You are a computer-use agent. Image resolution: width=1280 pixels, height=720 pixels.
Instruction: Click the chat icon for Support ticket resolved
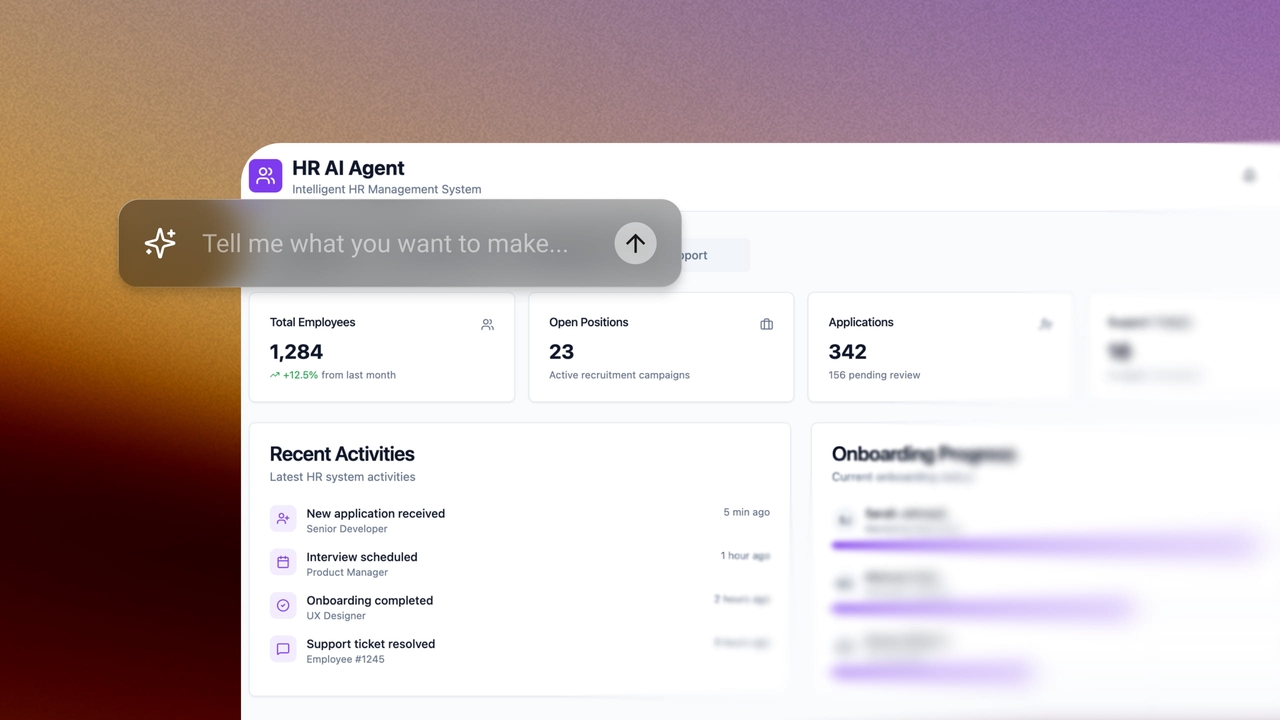(283, 649)
